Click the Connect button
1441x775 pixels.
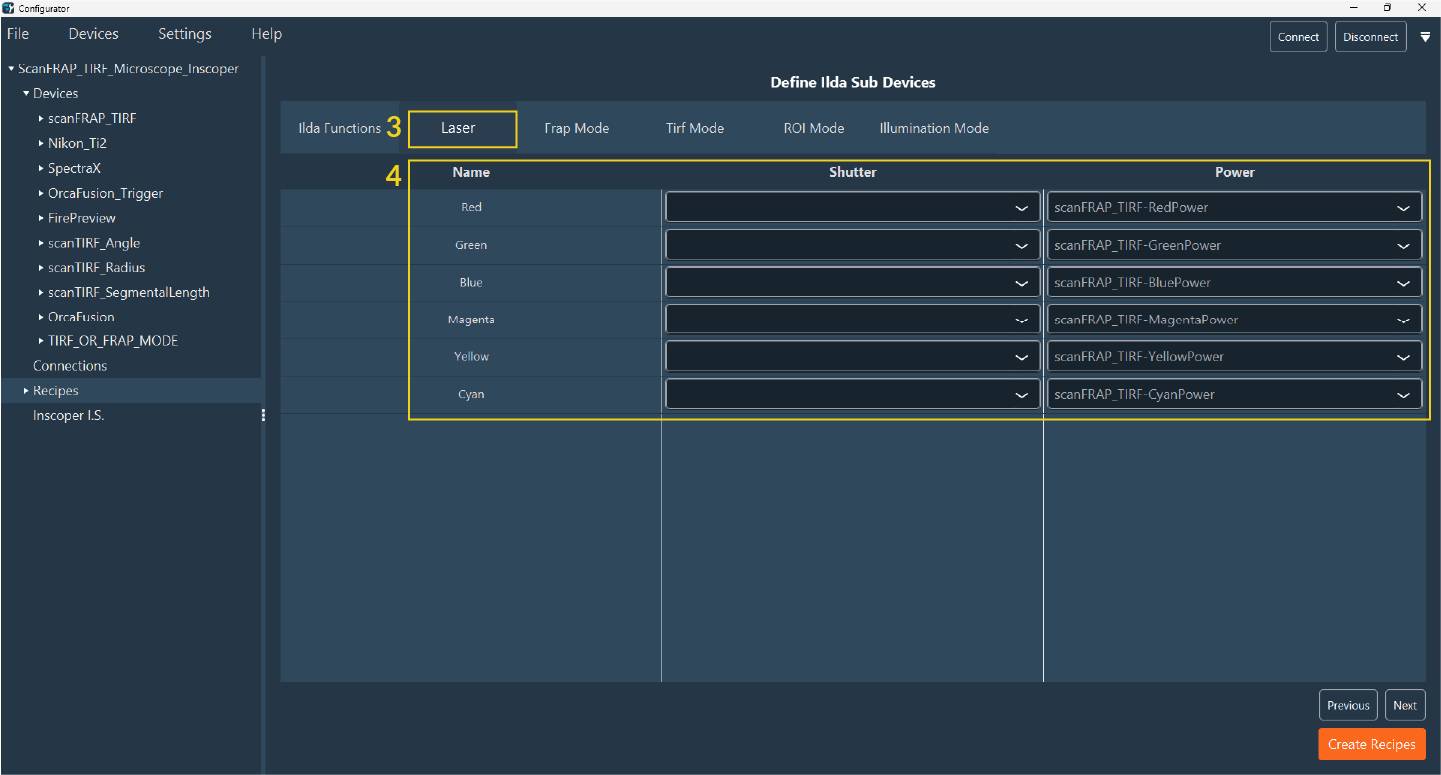click(1298, 37)
